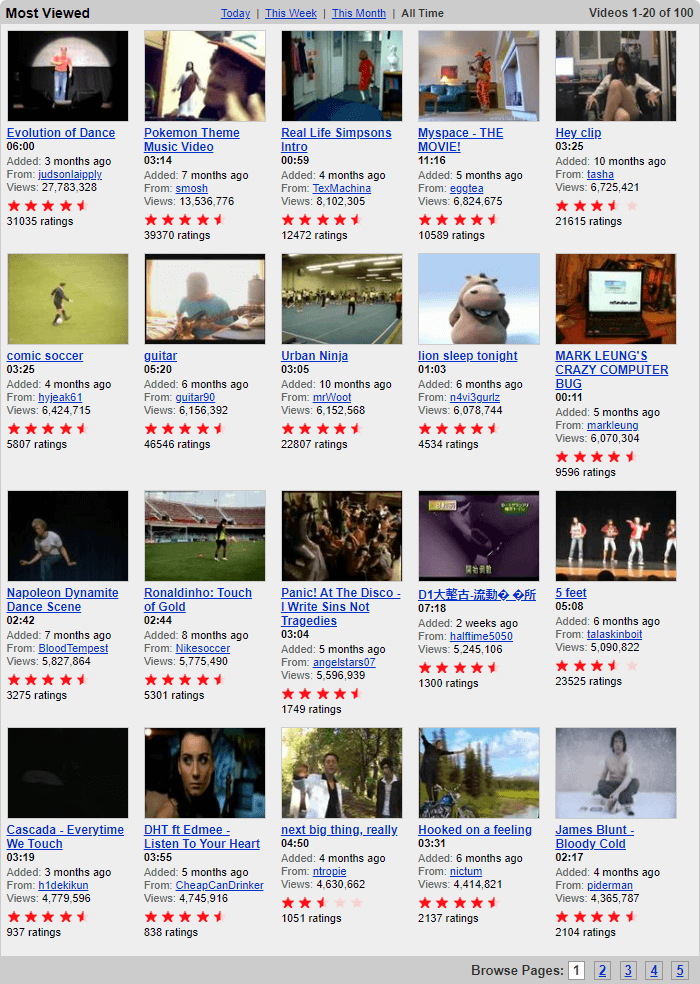
Task: Visit uploader judsonlaipply's profile
Action: click(70, 174)
